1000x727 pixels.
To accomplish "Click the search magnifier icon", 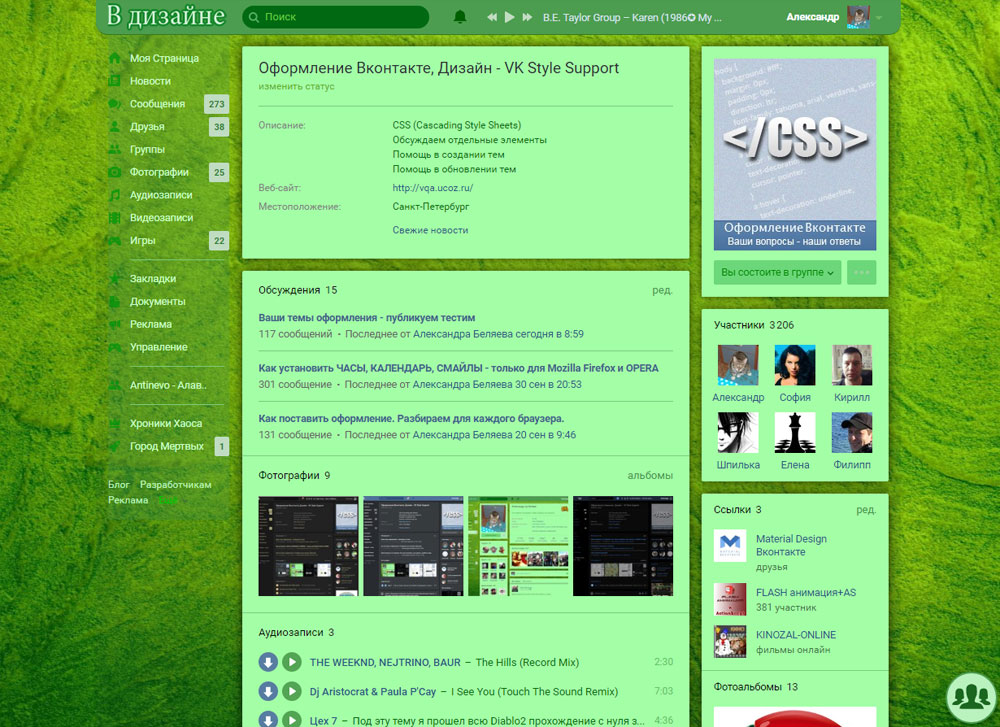I will [254, 16].
